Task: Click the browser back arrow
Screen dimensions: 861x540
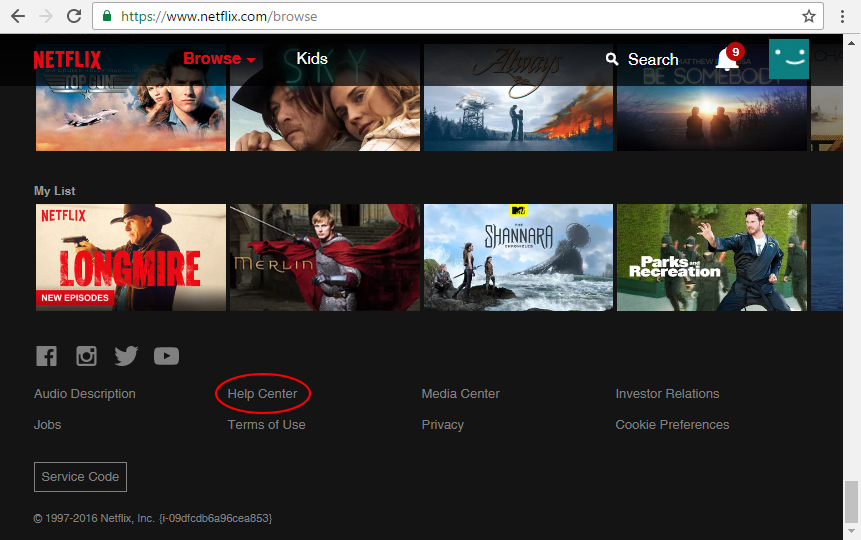Action: [18, 16]
